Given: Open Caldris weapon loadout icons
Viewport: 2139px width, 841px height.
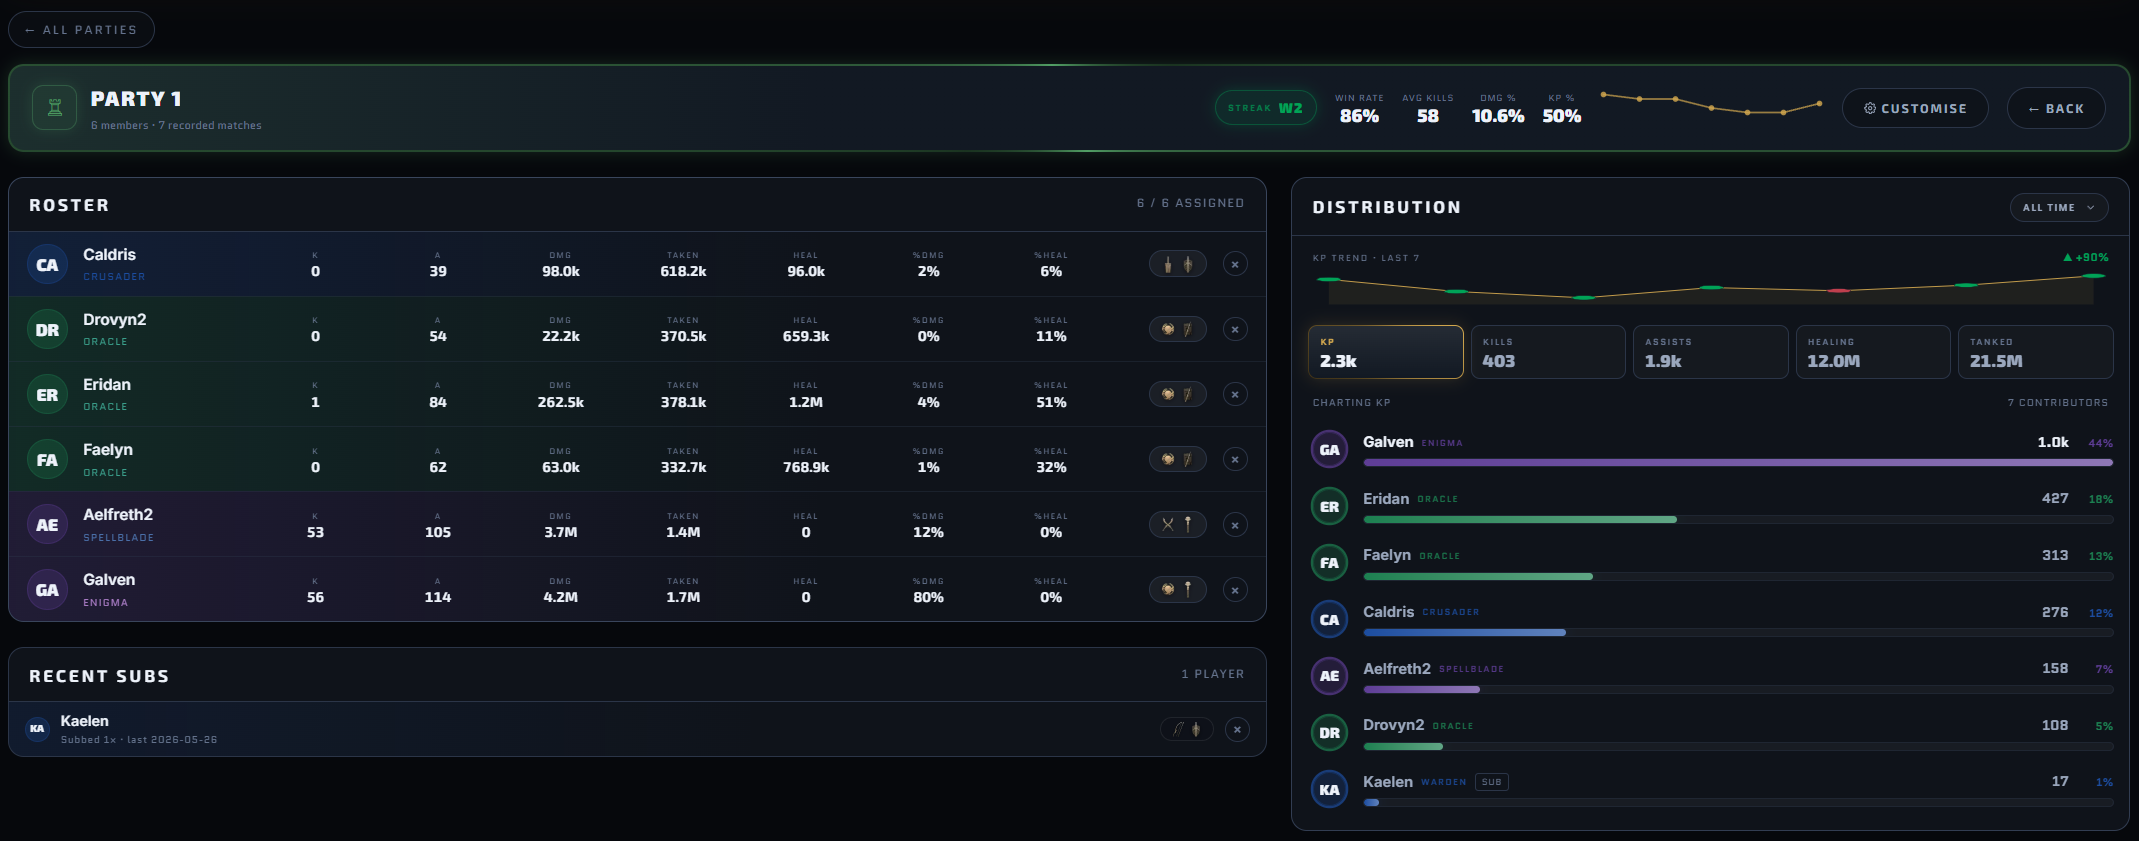Looking at the screenshot, I should [x=1177, y=264].
